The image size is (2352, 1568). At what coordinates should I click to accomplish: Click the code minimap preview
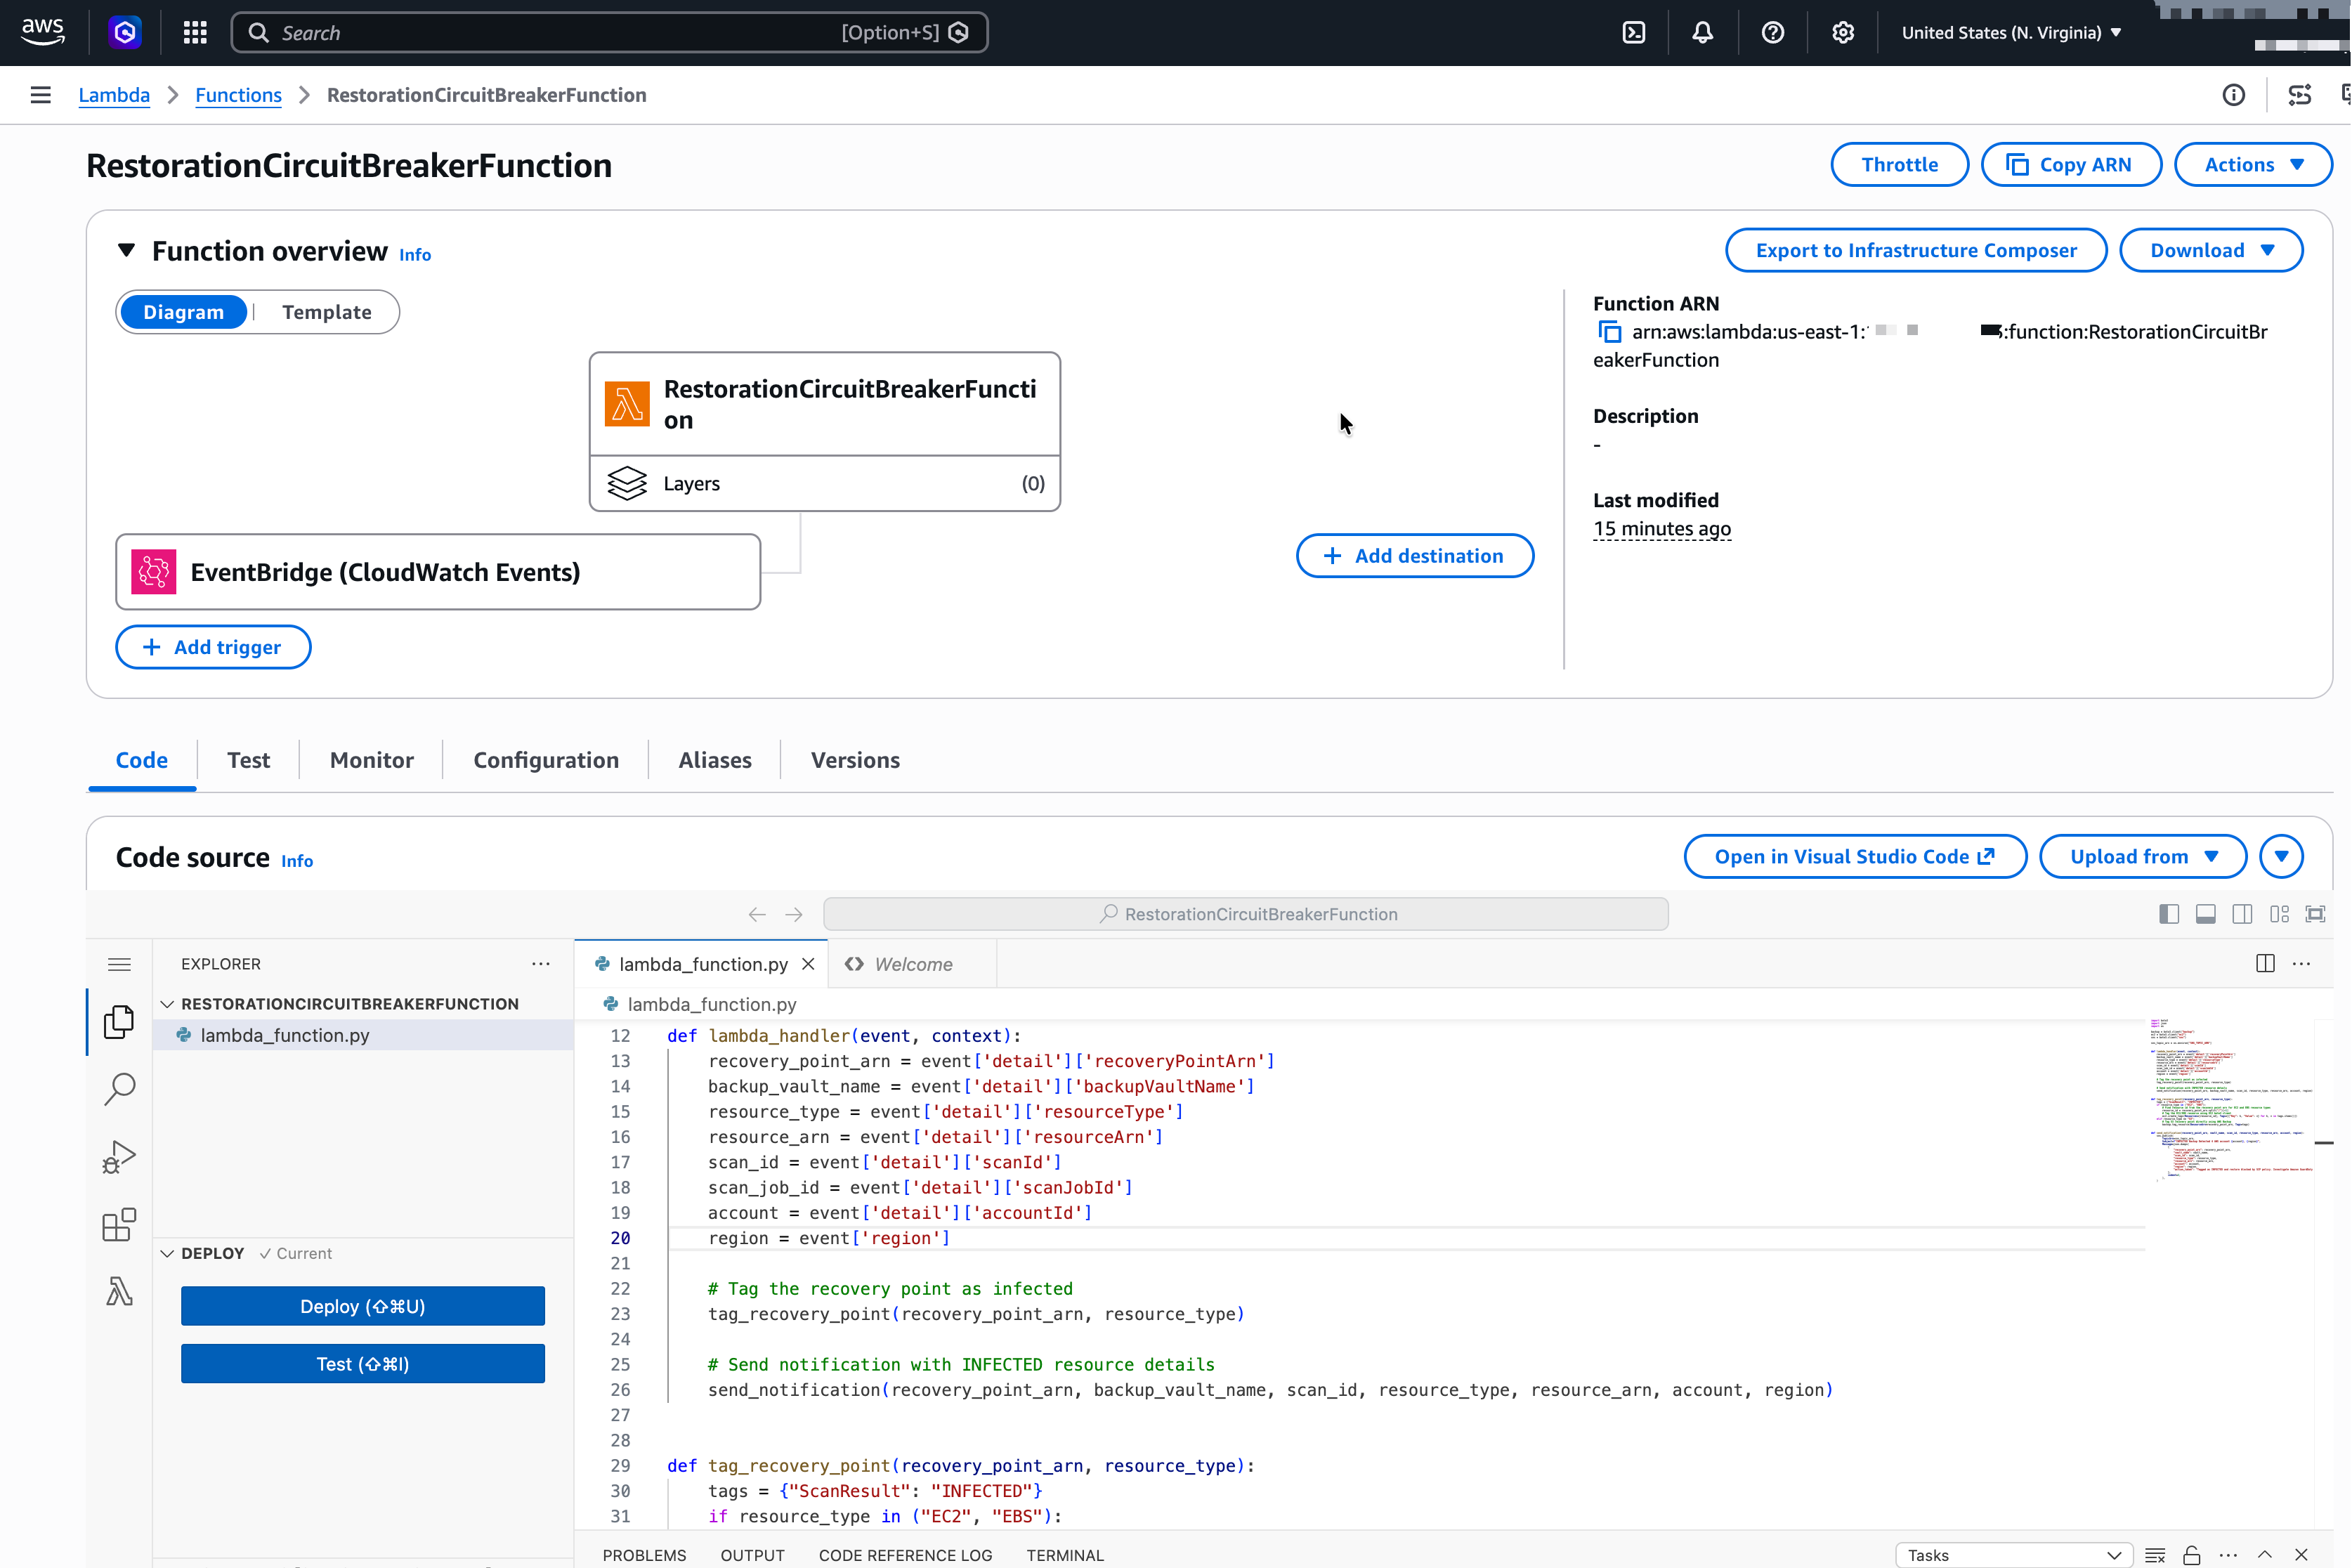2230,1100
